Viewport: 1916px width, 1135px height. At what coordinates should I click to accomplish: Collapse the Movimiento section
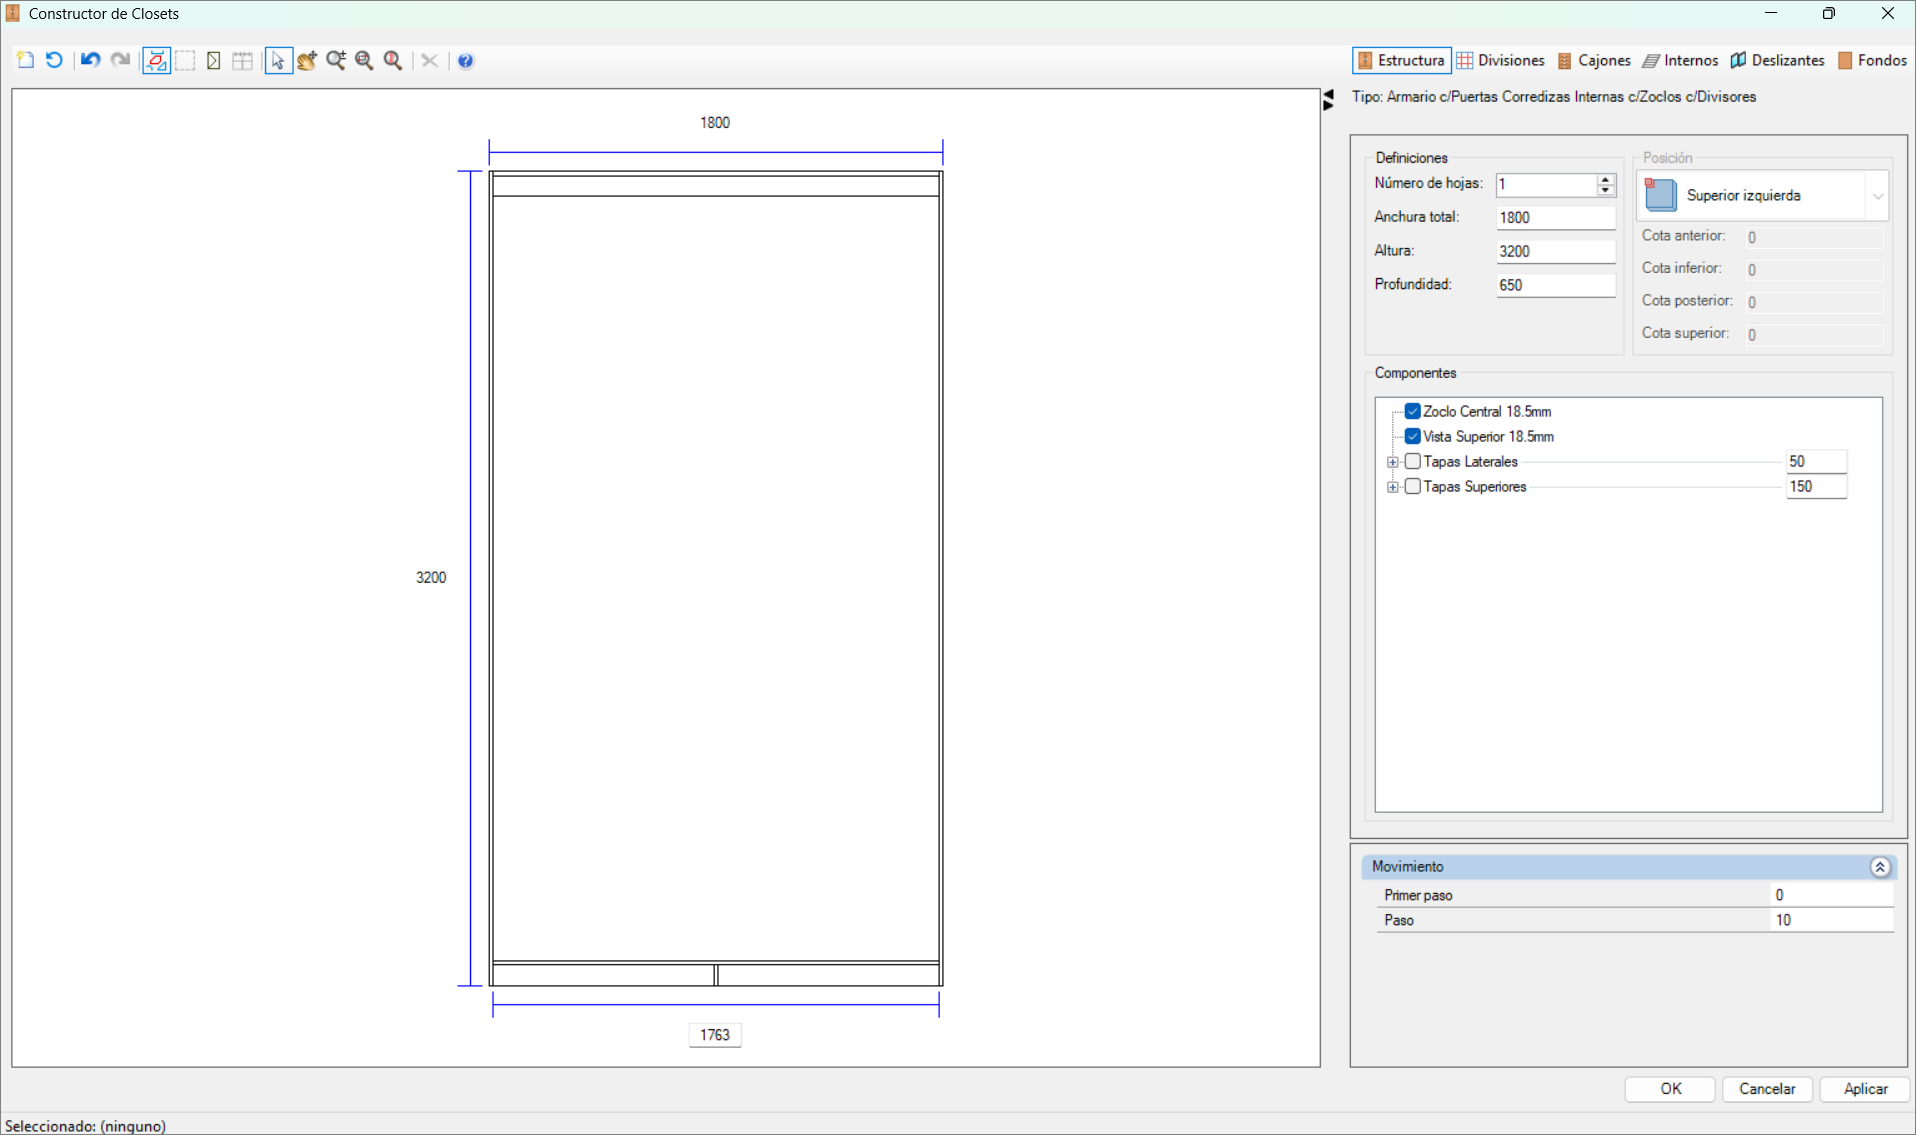pyautogui.click(x=1880, y=867)
